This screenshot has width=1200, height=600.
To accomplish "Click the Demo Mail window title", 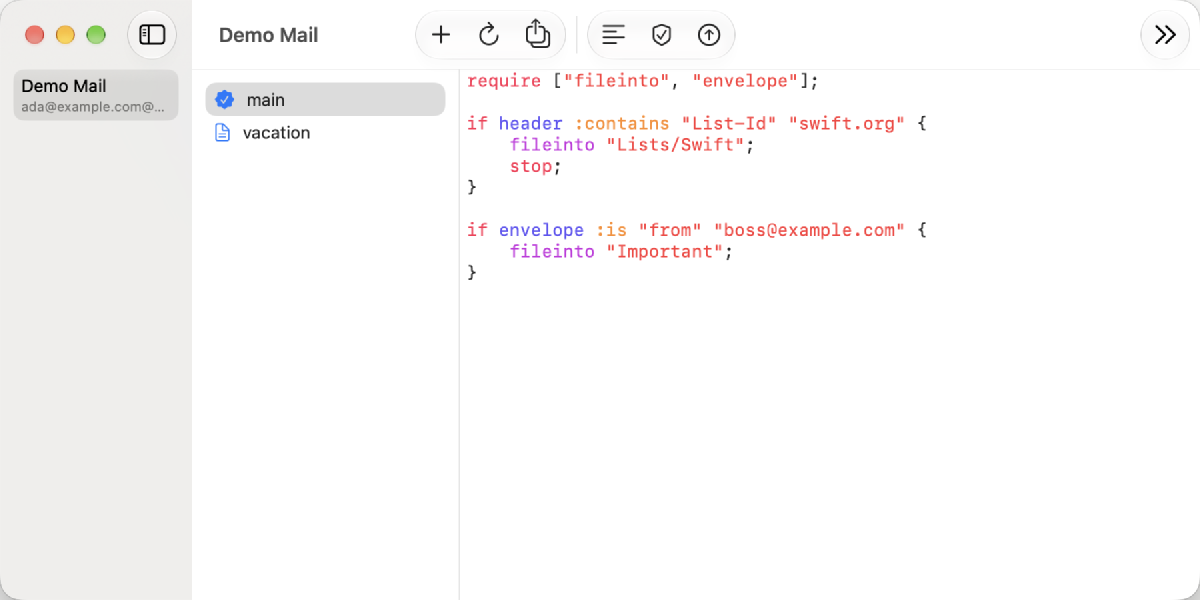I will [x=268, y=35].
